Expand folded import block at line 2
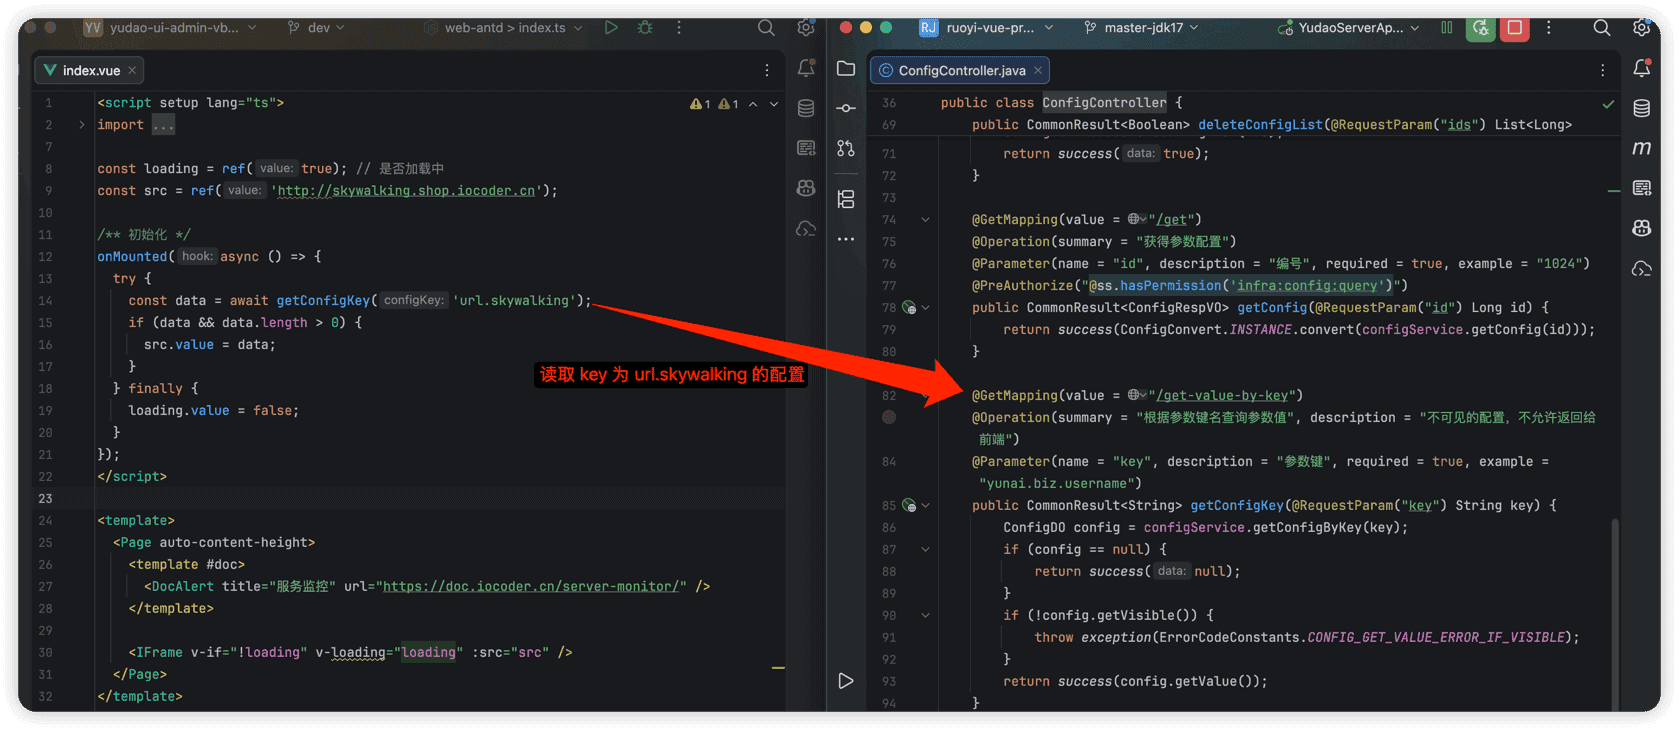 pos(82,125)
